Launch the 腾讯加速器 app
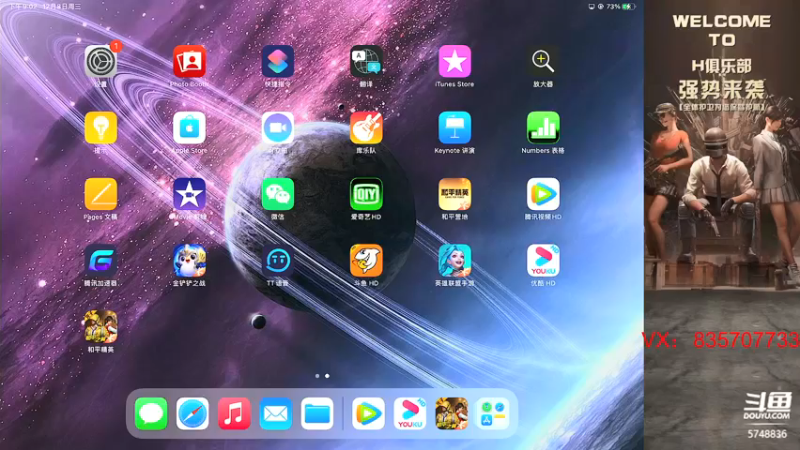800x450 pixels. [101, 260]
